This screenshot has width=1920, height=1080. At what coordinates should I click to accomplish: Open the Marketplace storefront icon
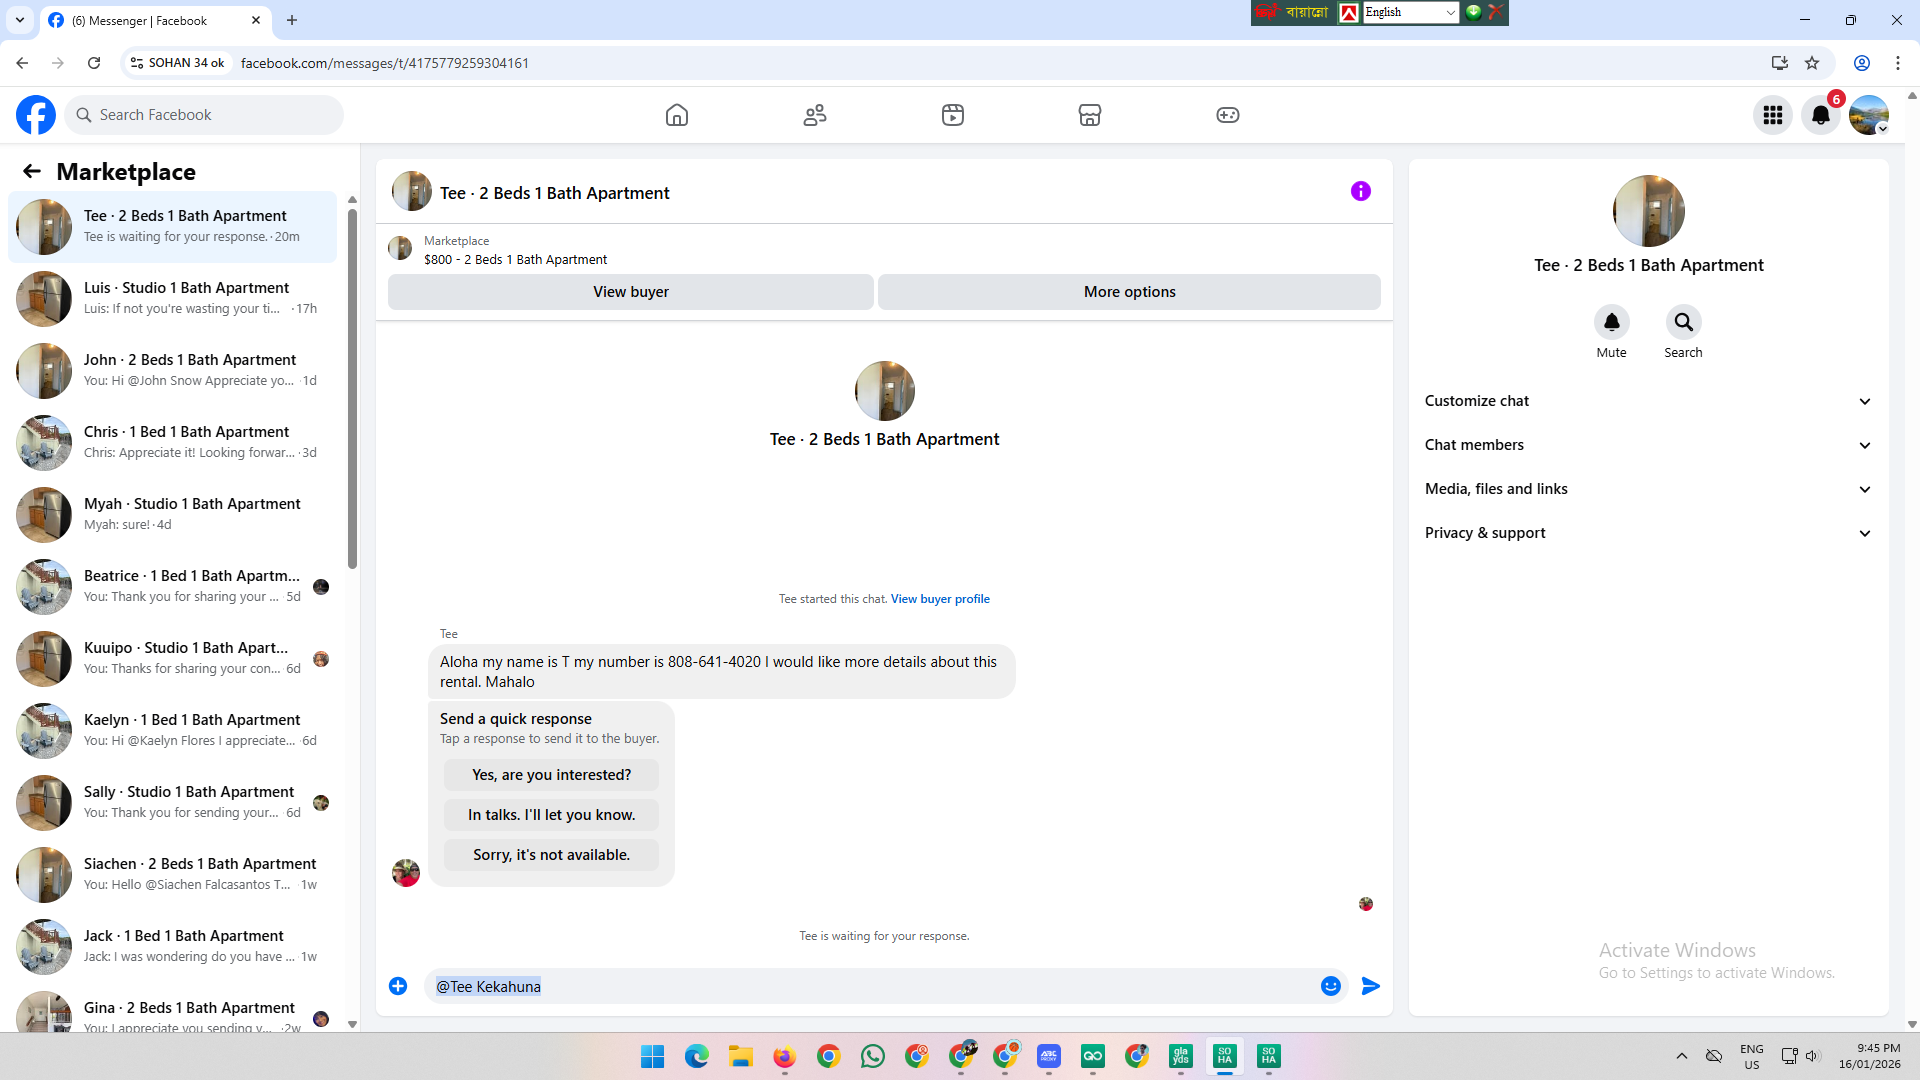1090,115
